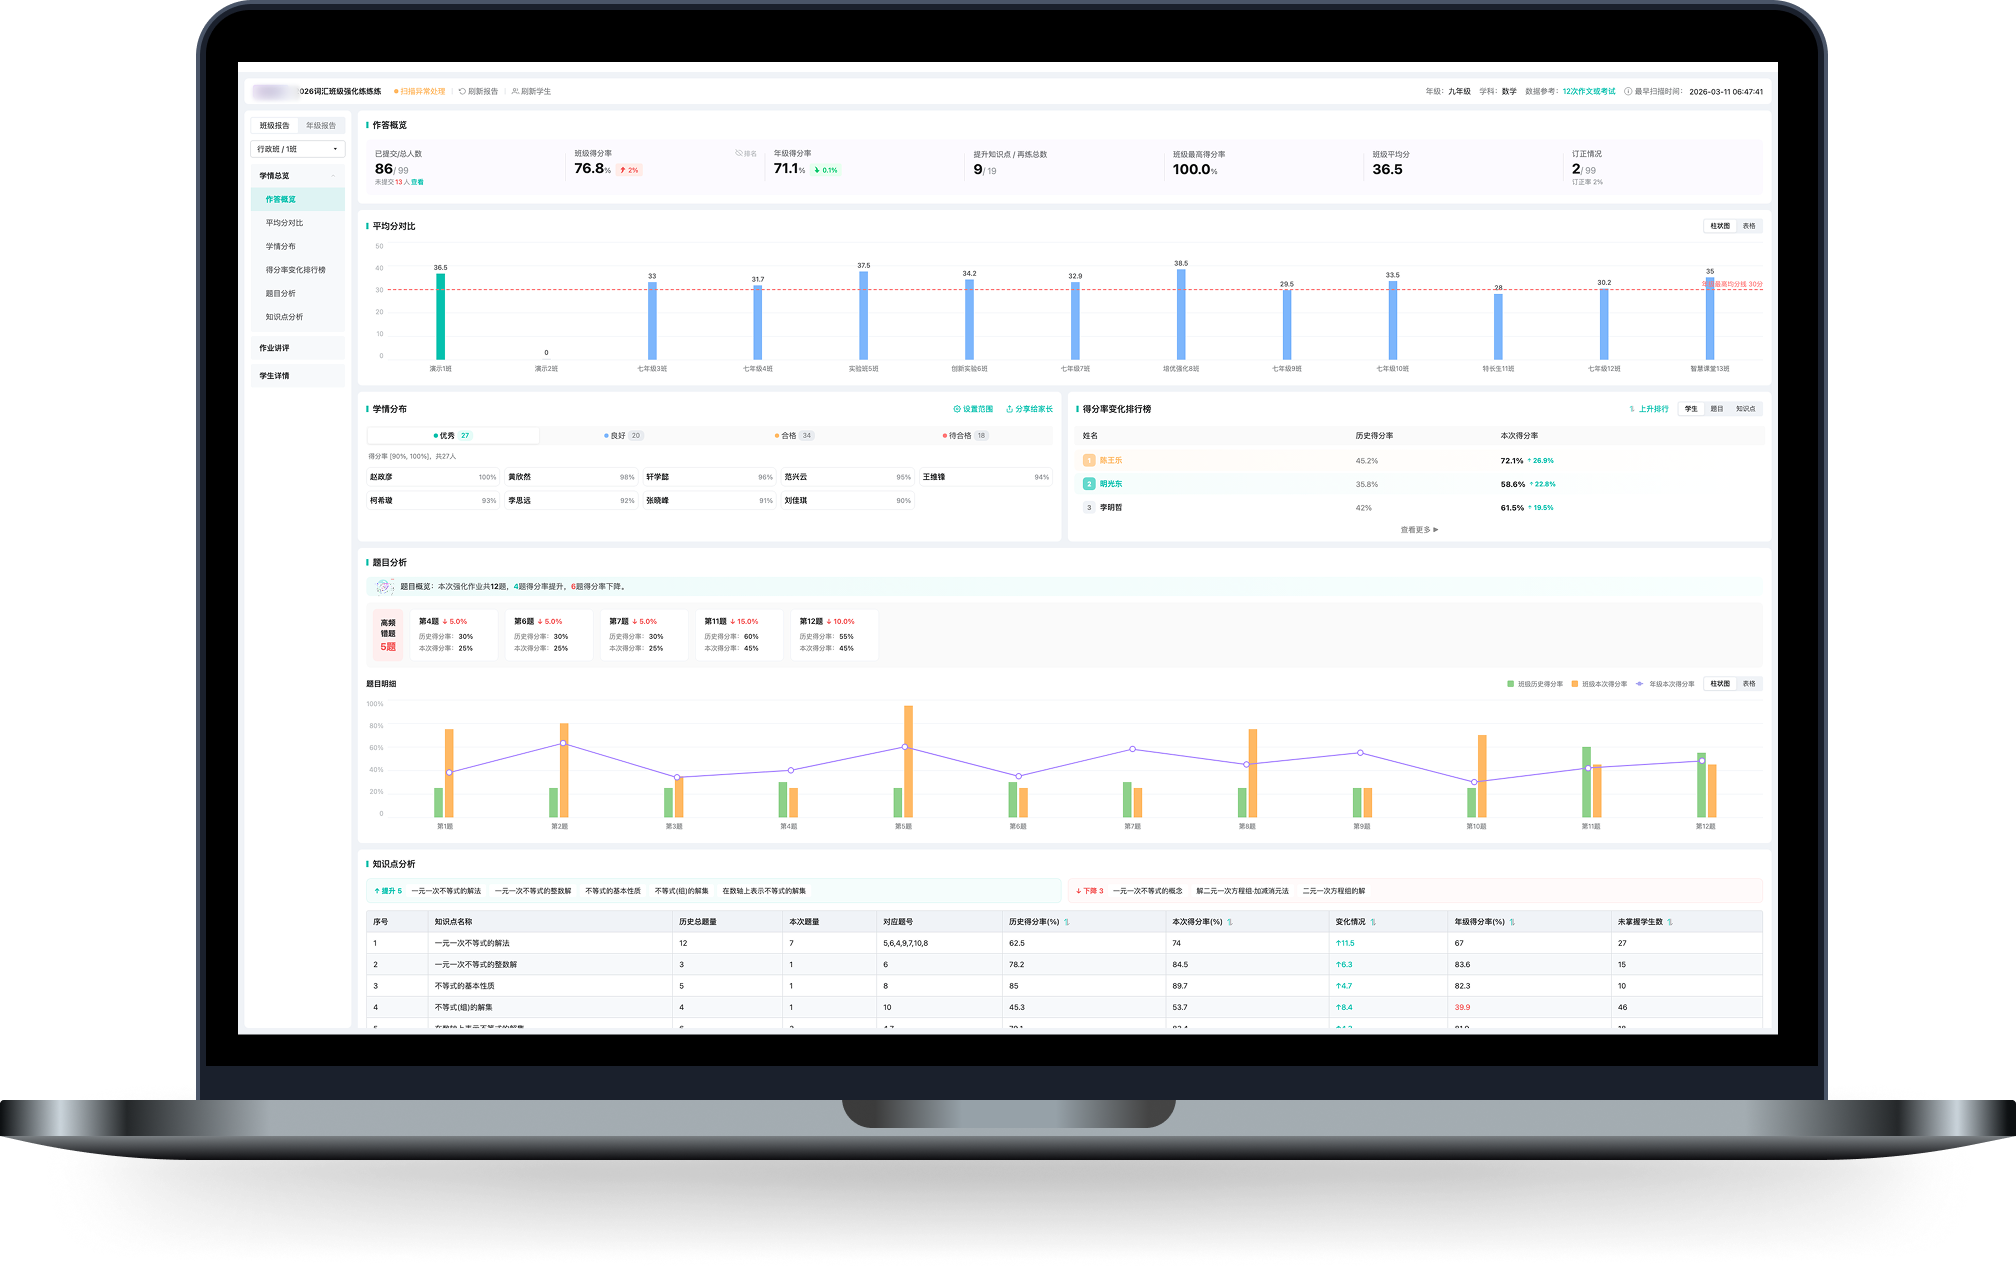This screenshot has width=2016, height=1270.
Task: Go to 平均分对比 in sidebar
Action: click(x=298, y=223)
